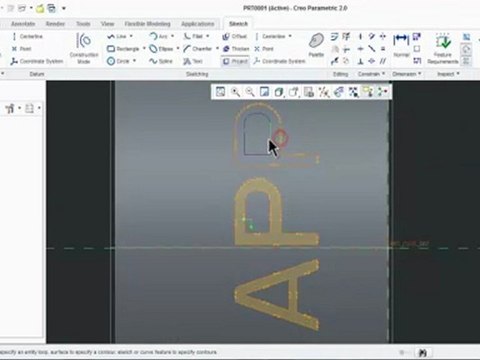The height and width of the screenshot is (360, 480).
Task: Apply the symmetric constraint
Action: [383, 36]
